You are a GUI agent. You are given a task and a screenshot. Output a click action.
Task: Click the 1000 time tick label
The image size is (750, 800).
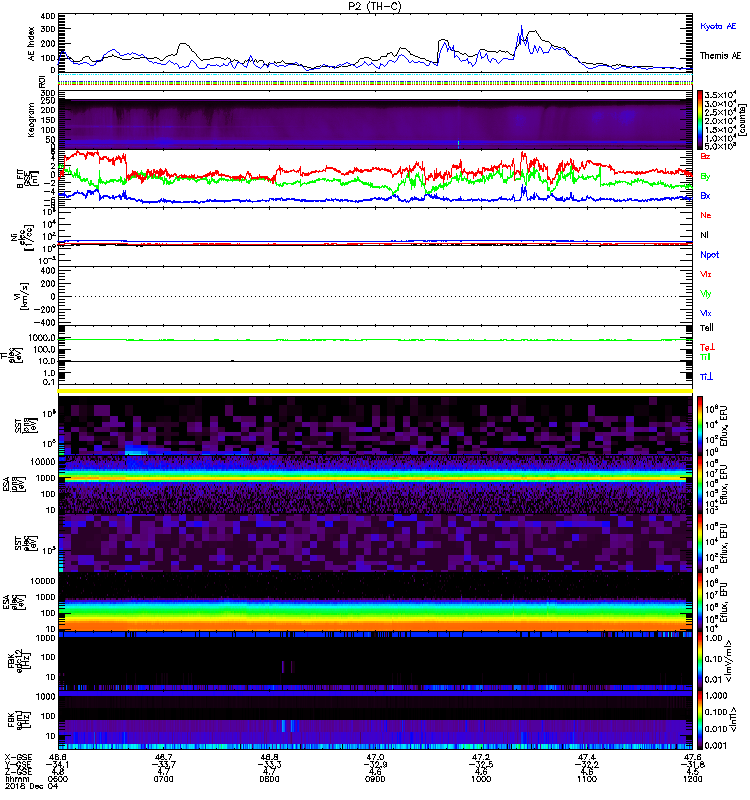click(x=481, y=779)
